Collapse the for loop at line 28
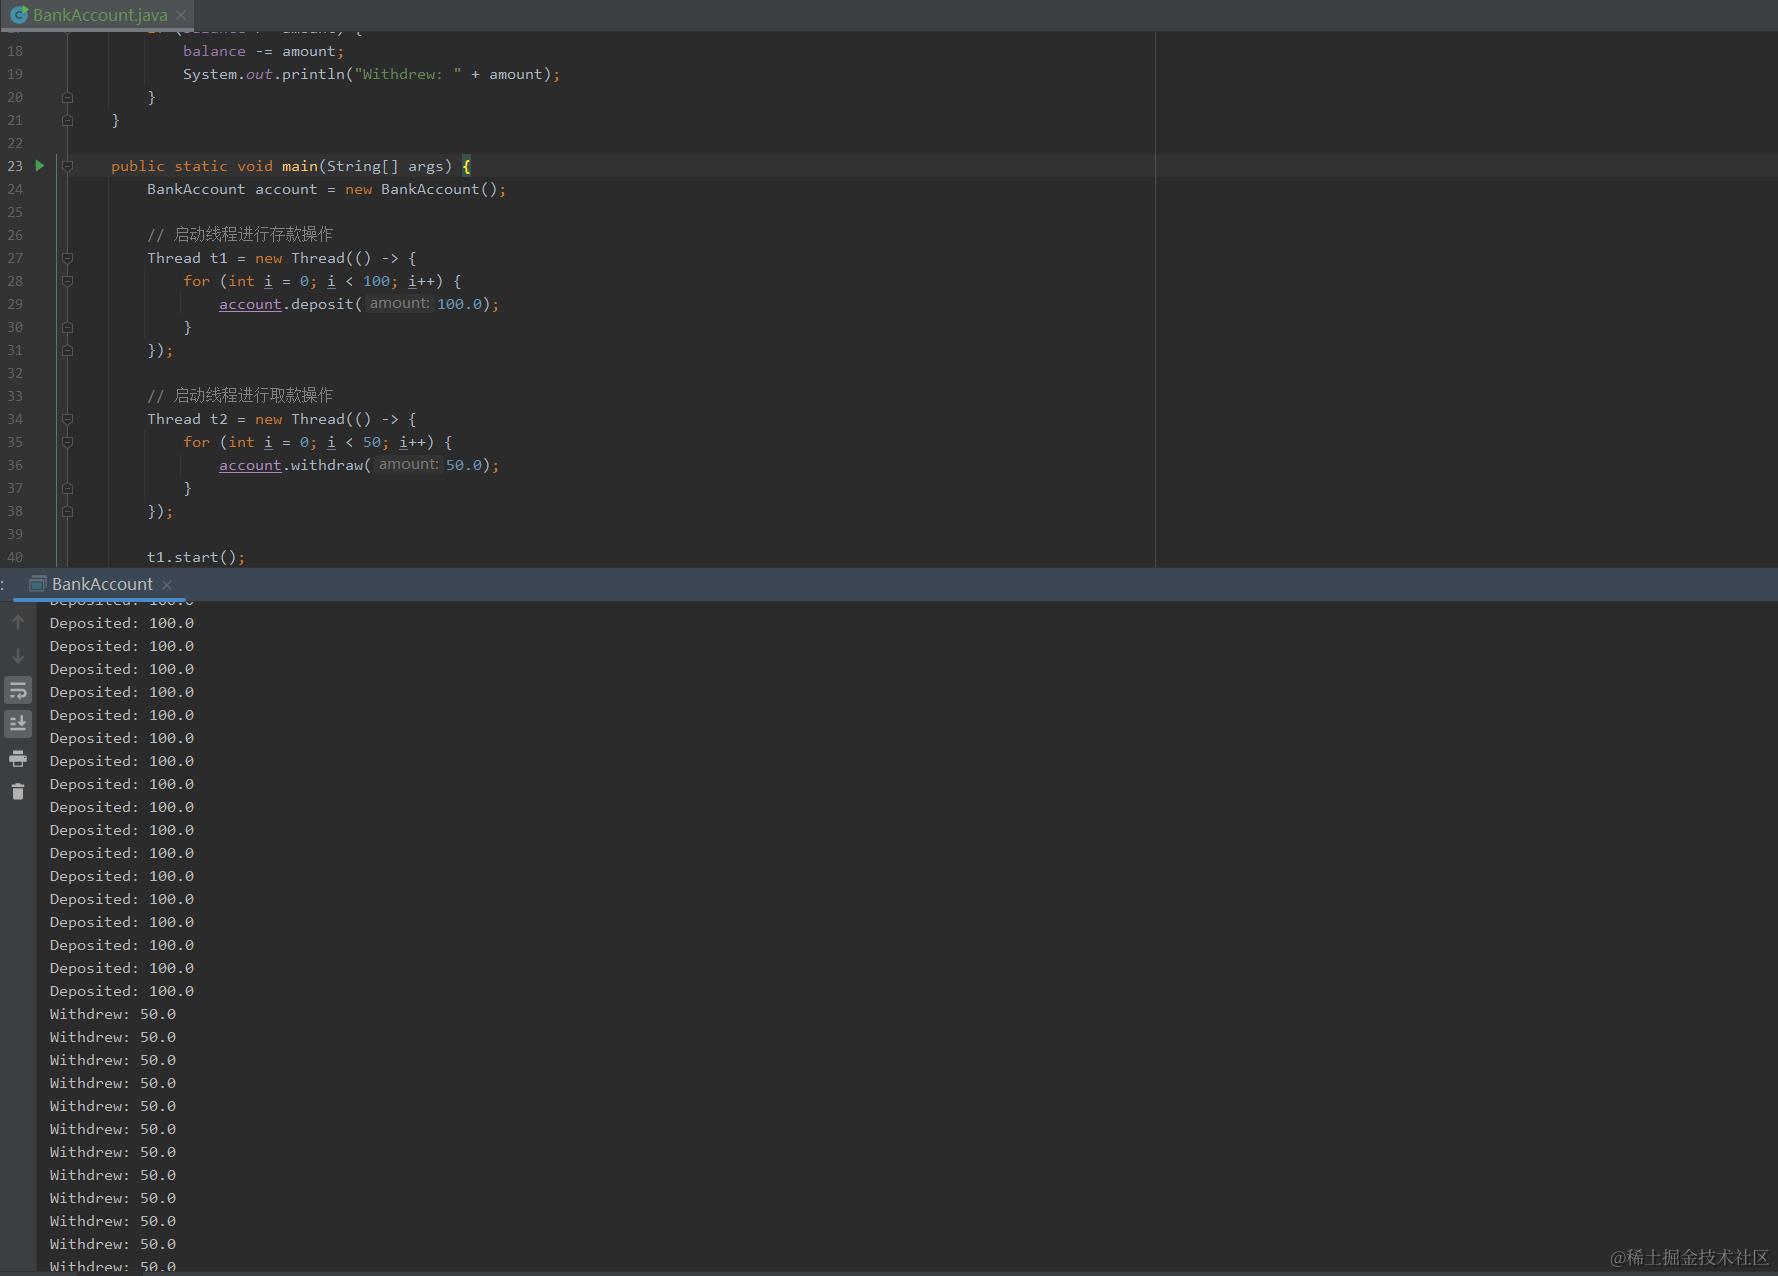Image resolution: width=1778 pixels, height=1276 pixels. coord(67,281)
